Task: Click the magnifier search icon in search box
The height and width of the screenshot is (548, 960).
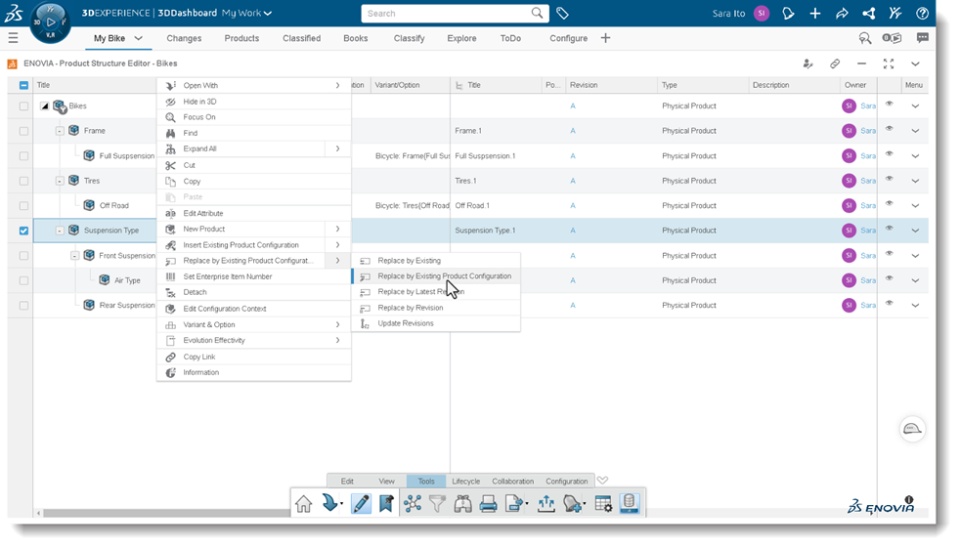Action: pyautogui.click(x=537, y=13)
